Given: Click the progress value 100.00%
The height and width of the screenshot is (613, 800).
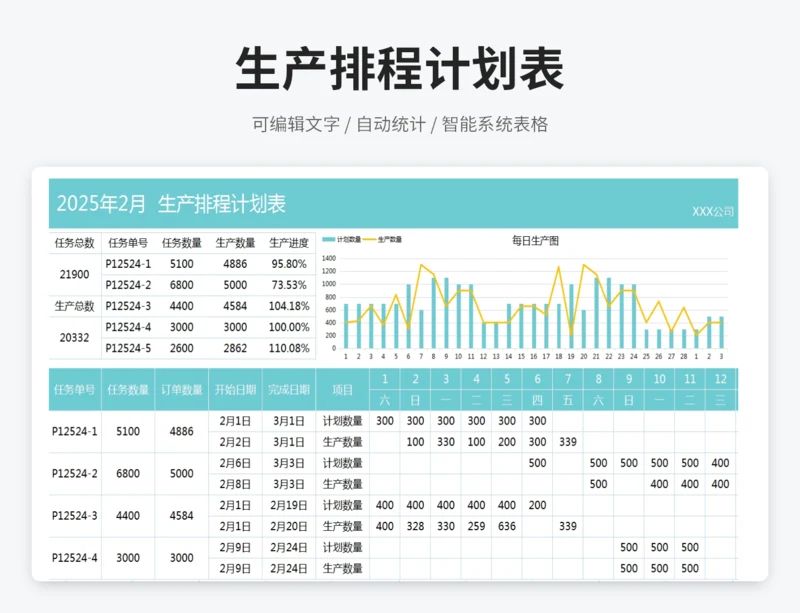Looking at the screenshot, I should (289, 327).
